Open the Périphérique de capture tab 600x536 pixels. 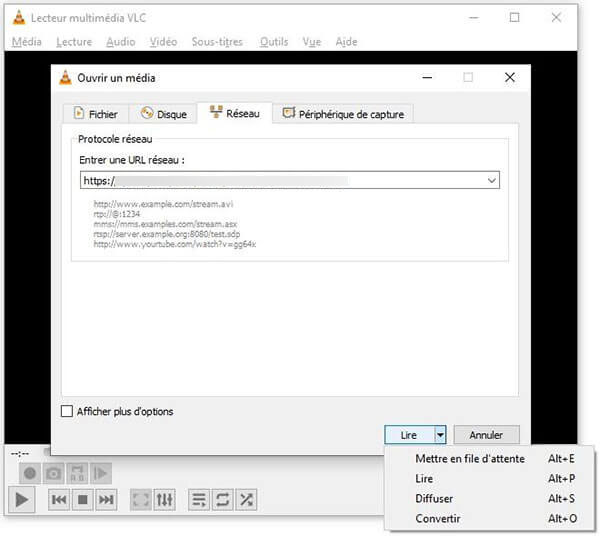[x=344, y=114]
